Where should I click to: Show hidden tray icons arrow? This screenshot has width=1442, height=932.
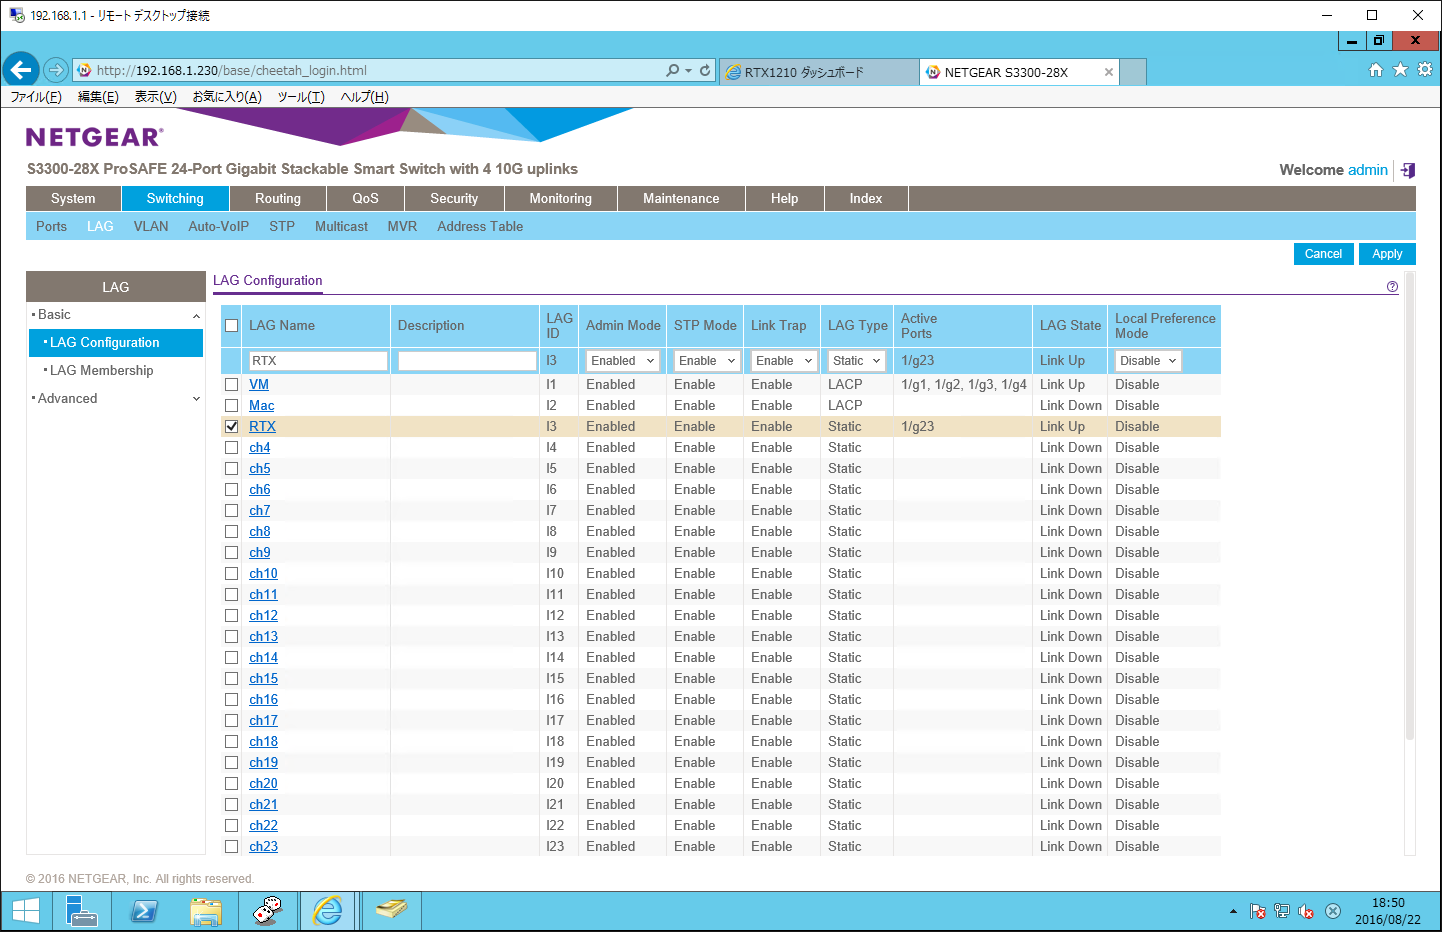point(1233,911)
